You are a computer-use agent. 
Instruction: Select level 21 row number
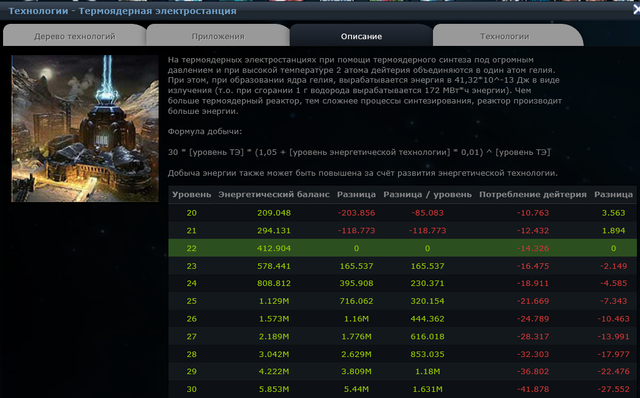coord(191,231)
